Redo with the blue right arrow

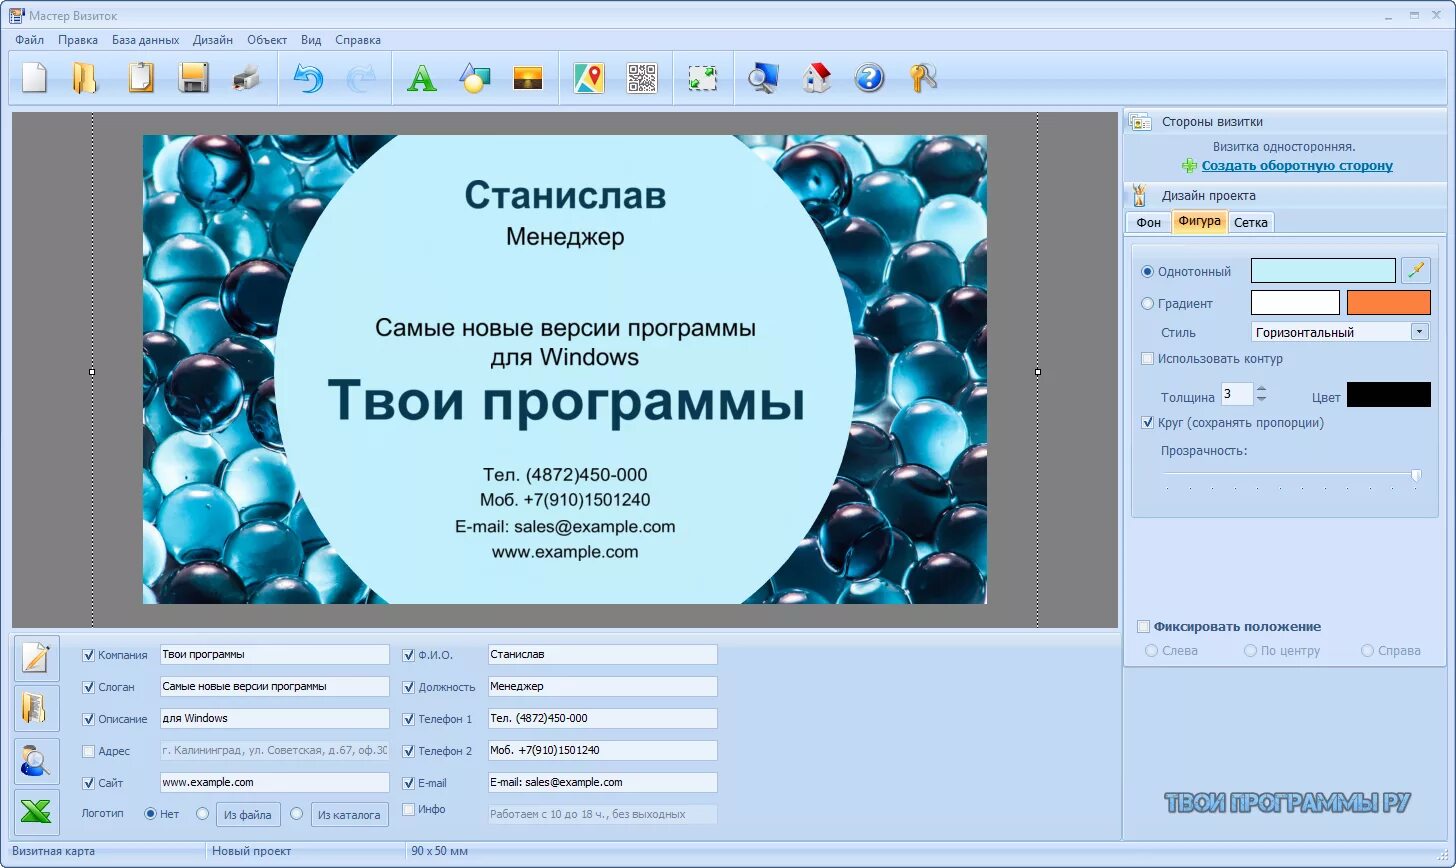click(361, 78)
